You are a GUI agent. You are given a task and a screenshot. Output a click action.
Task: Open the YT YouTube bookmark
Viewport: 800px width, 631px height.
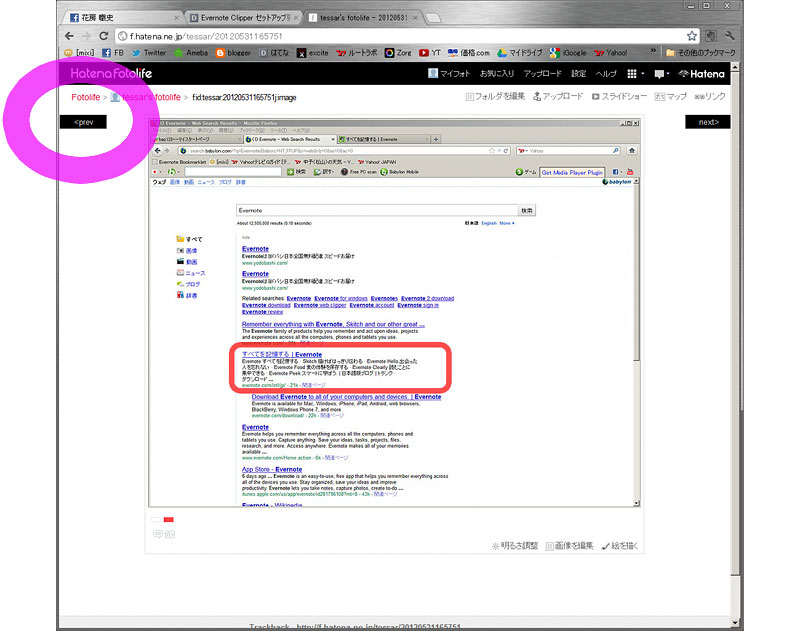[430, 53]
